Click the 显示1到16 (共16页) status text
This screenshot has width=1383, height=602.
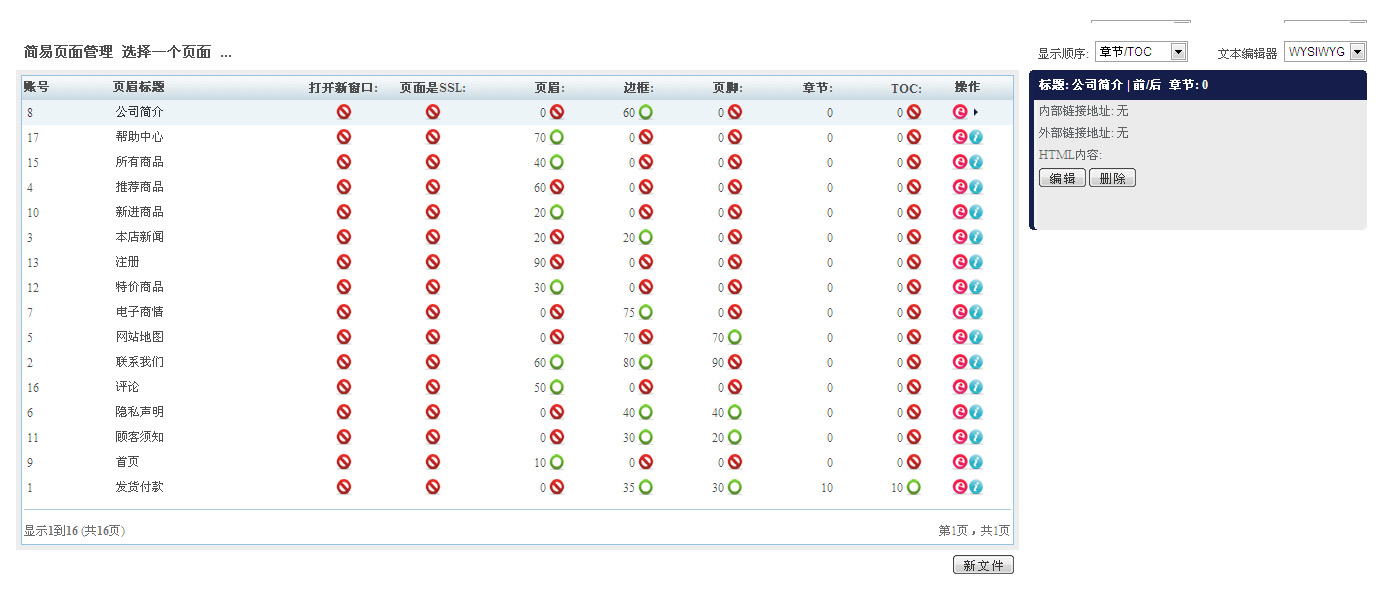point(75,531)
